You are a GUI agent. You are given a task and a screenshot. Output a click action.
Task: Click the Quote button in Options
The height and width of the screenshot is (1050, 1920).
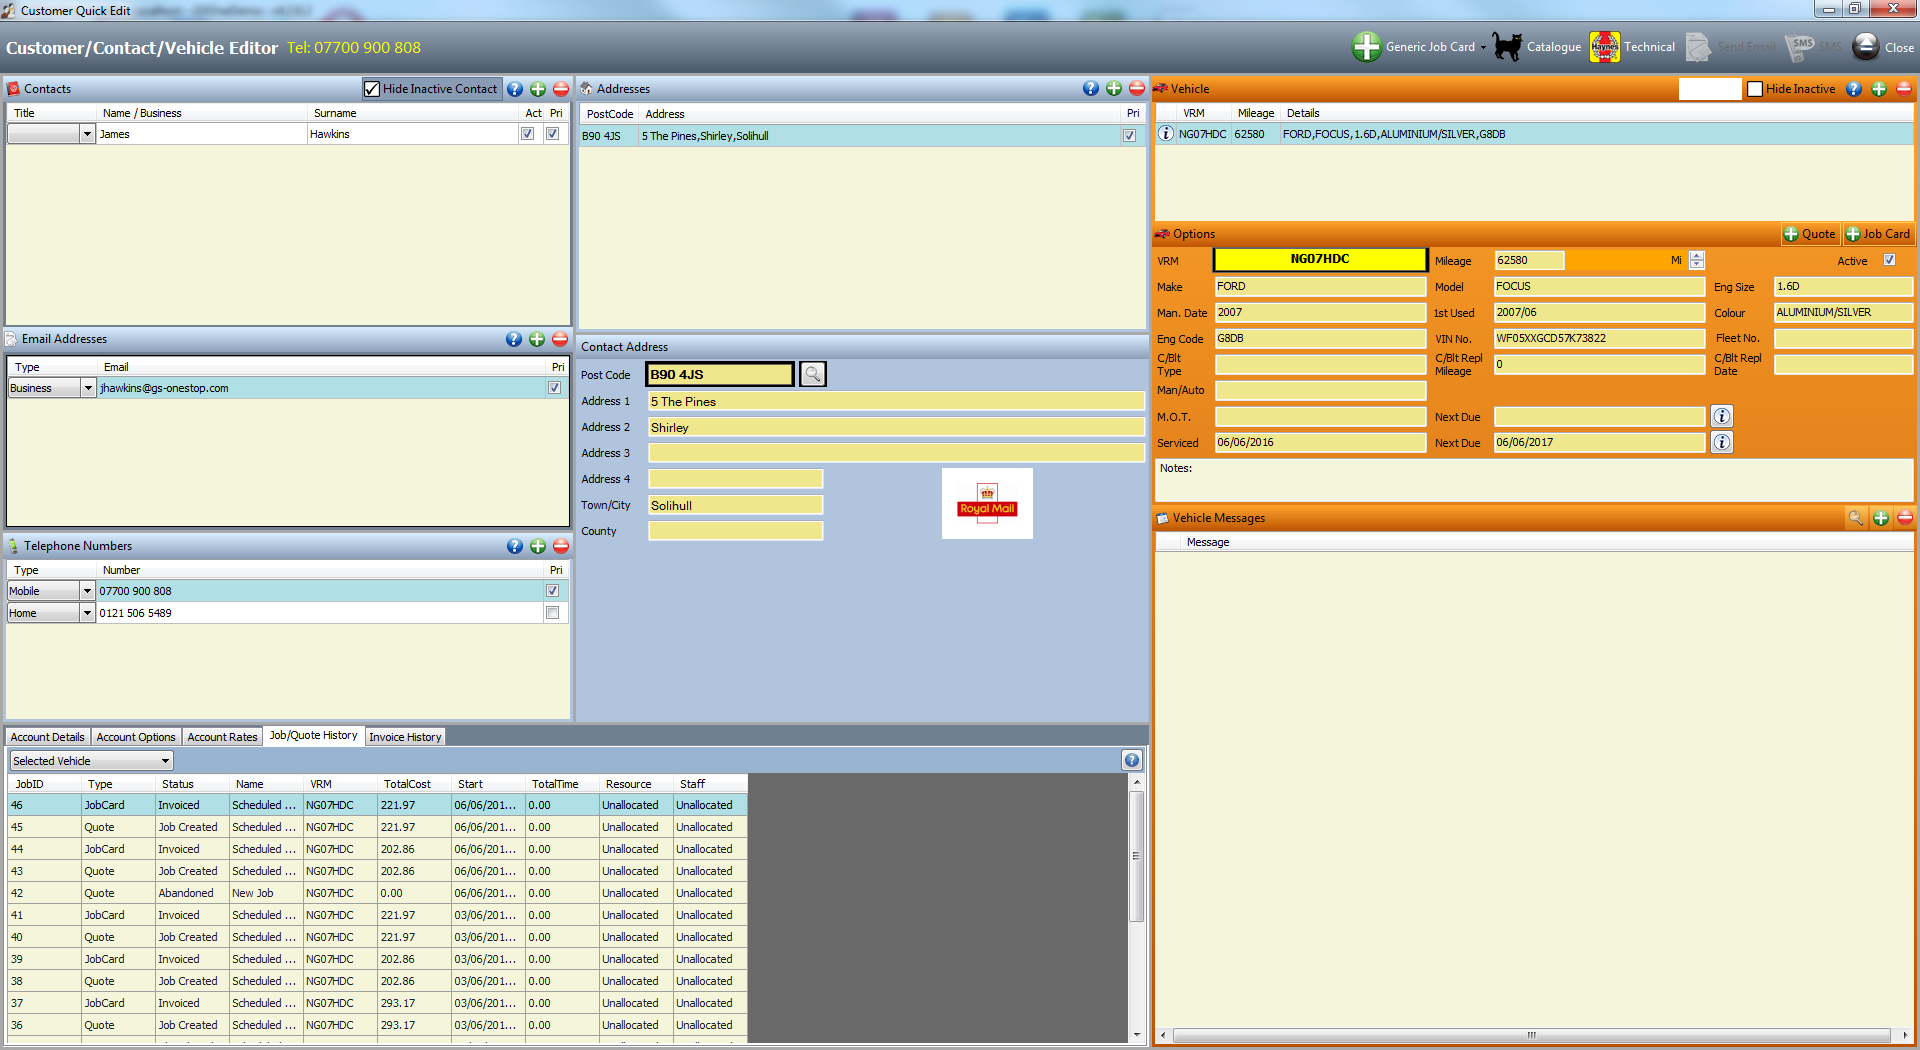click(1810, 234)
